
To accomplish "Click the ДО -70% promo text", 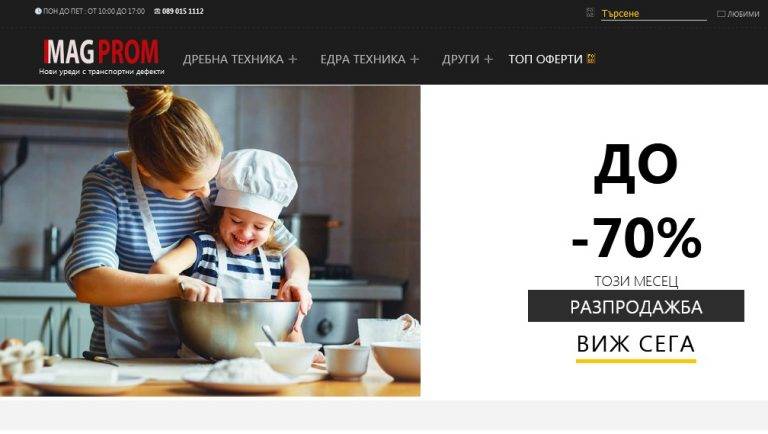I will pyautogui.click(x=636, y=201).
